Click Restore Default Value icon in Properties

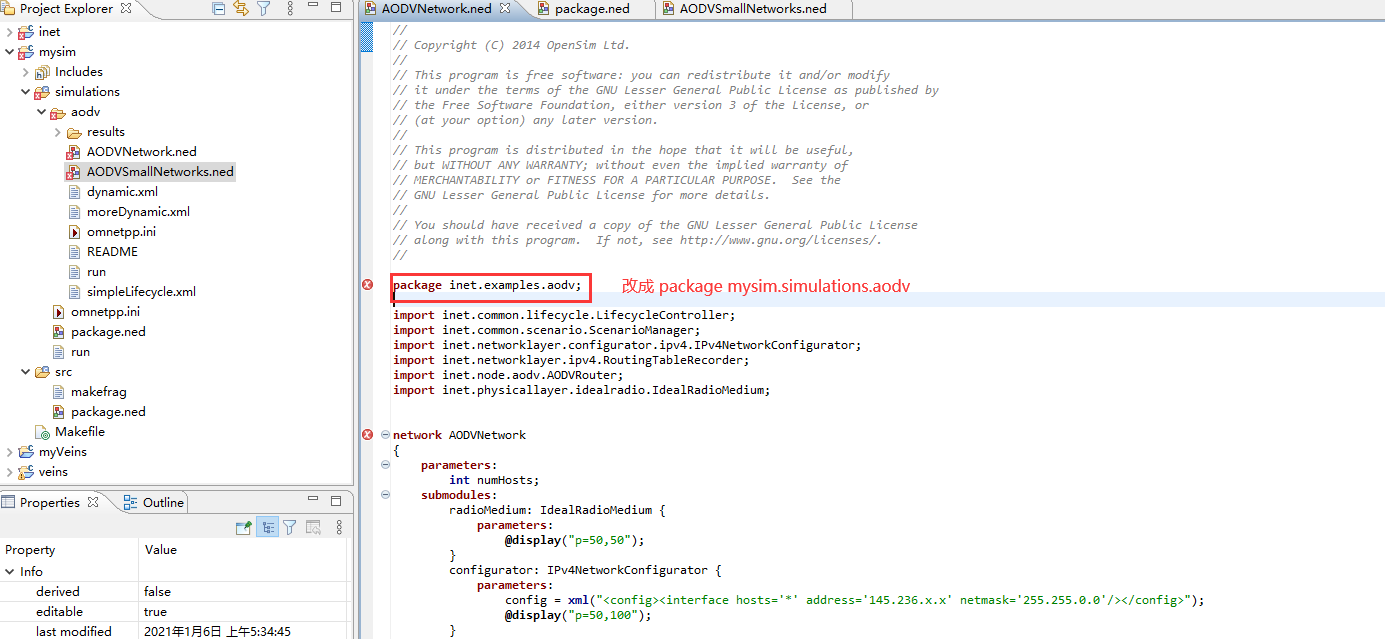pyautogui.click(x=313, y=527)
